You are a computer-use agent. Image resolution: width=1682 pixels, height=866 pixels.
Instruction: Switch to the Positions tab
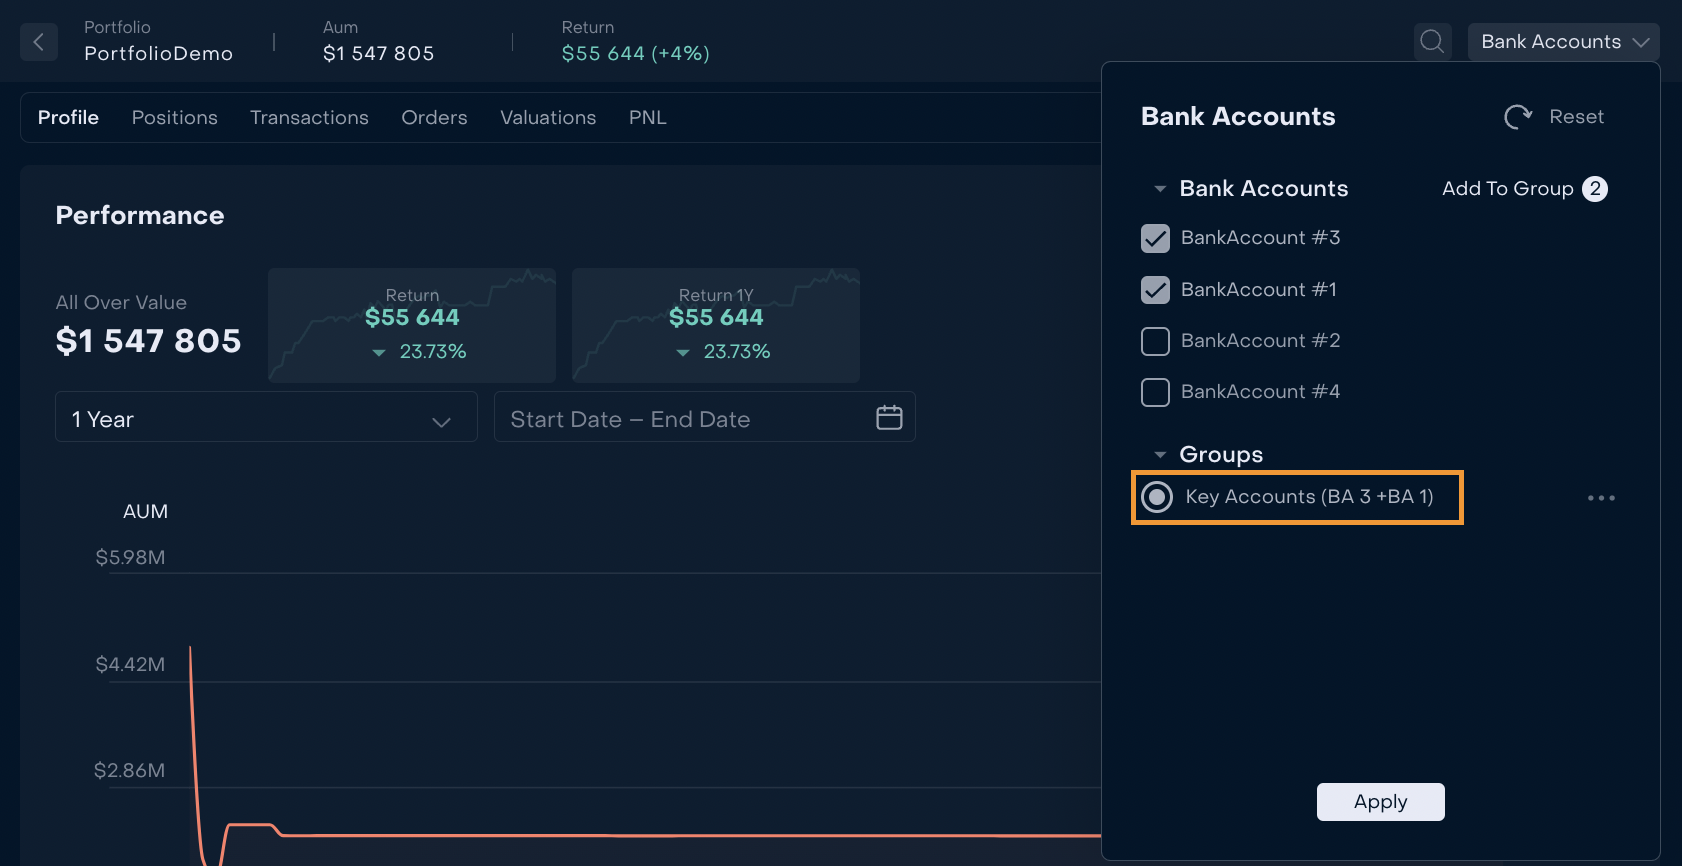click(x=174, y=118)
